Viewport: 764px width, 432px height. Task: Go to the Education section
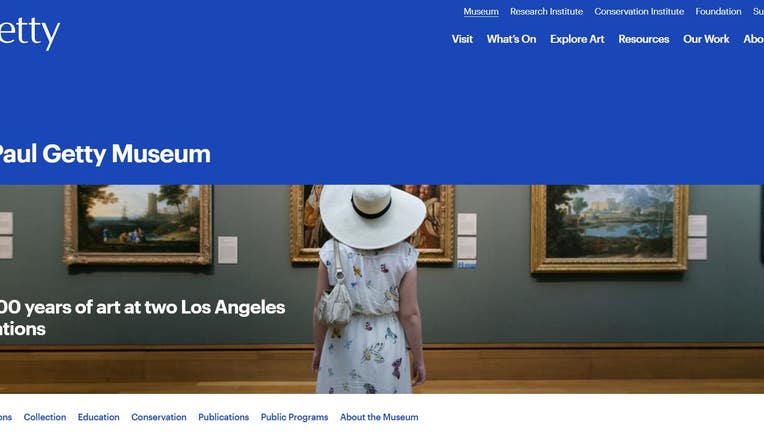pyautogui.click(x=98, y=417)
